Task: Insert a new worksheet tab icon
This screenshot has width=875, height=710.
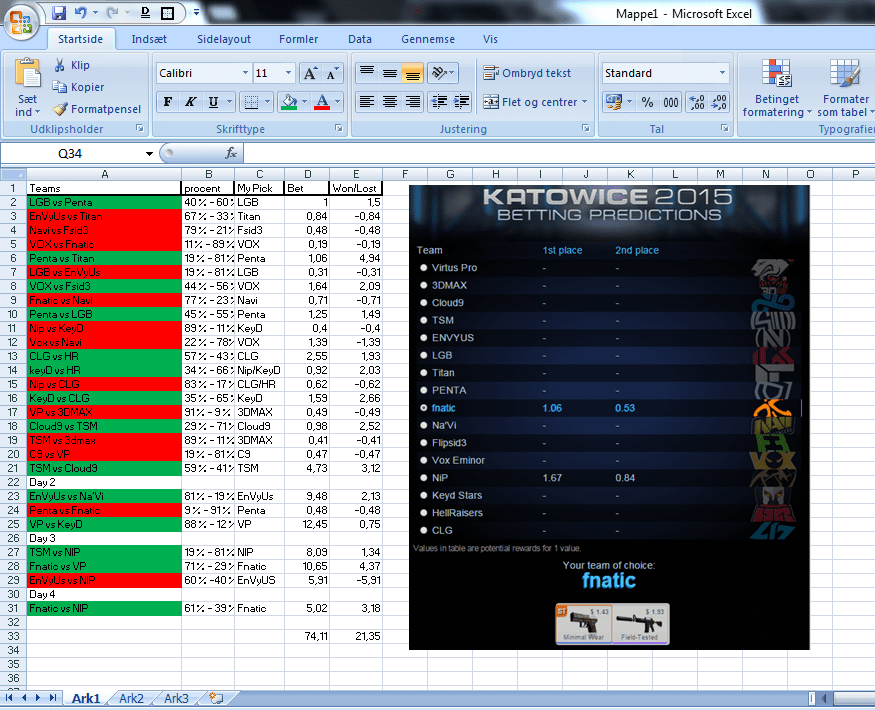Action: click(x=217, y=698)
